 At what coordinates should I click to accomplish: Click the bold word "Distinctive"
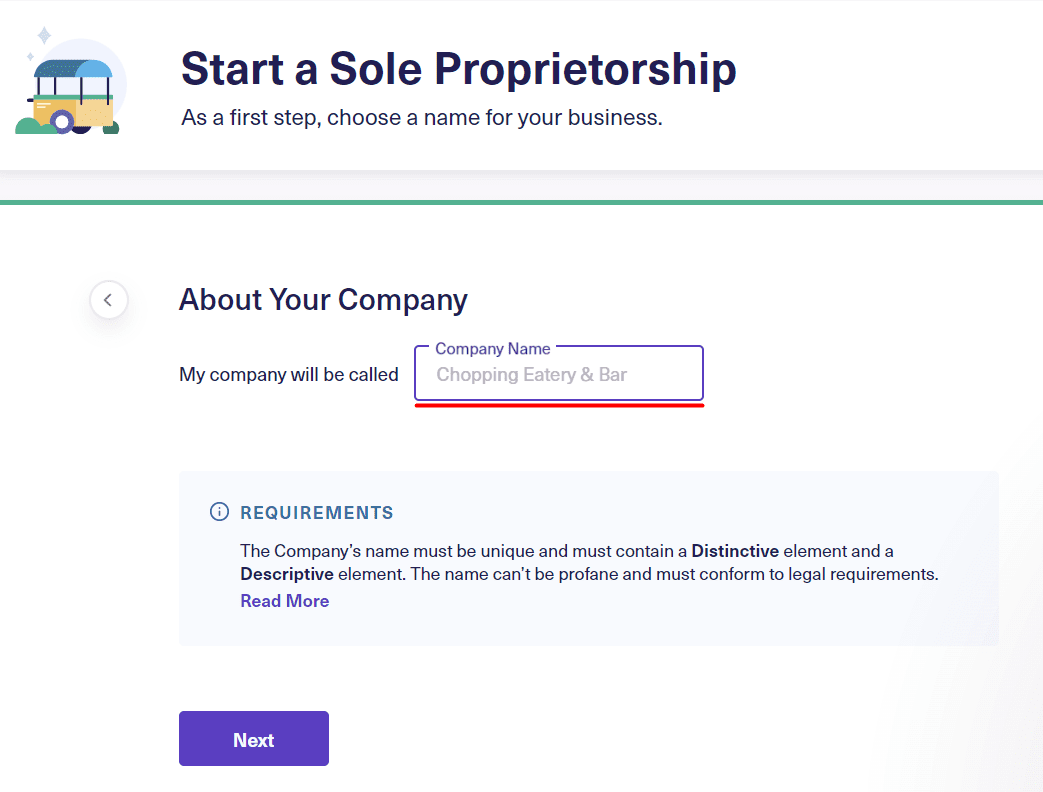[x=735, y=551]
